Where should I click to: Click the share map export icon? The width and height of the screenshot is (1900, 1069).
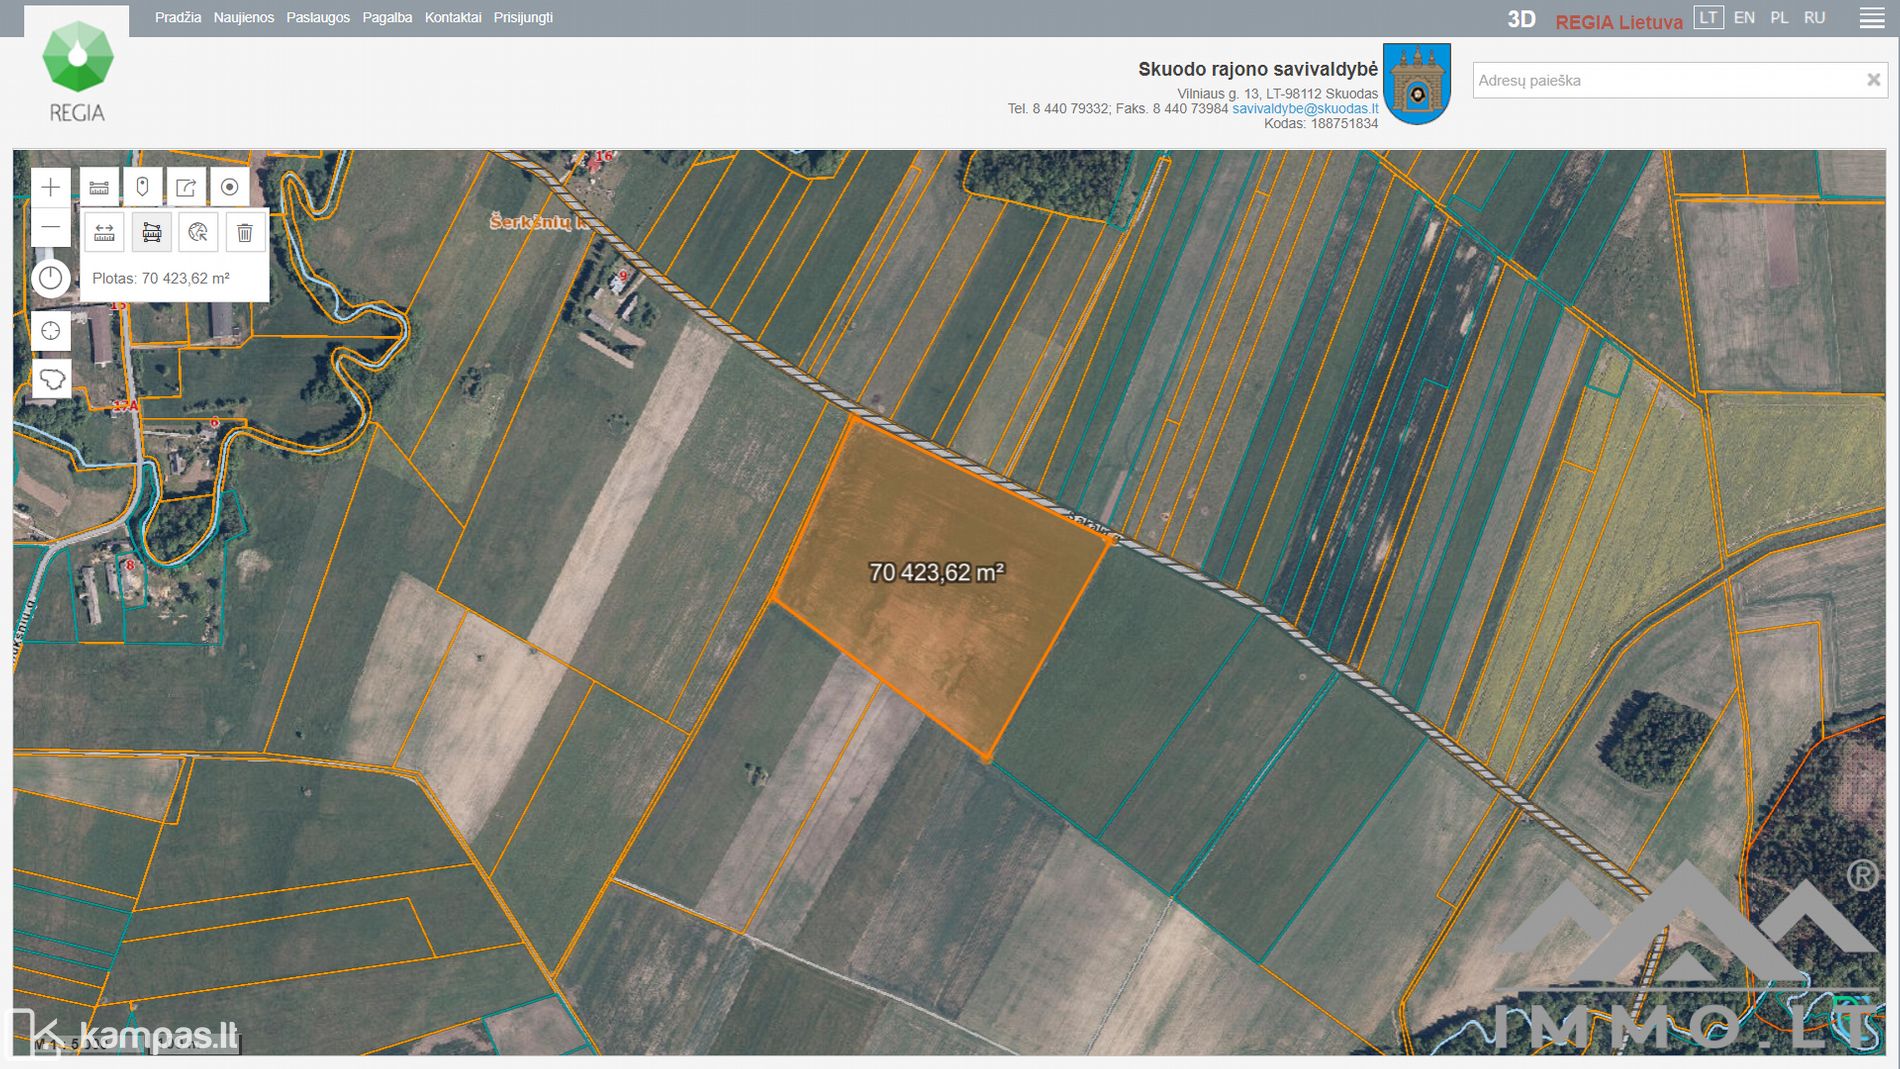point(186,187)
